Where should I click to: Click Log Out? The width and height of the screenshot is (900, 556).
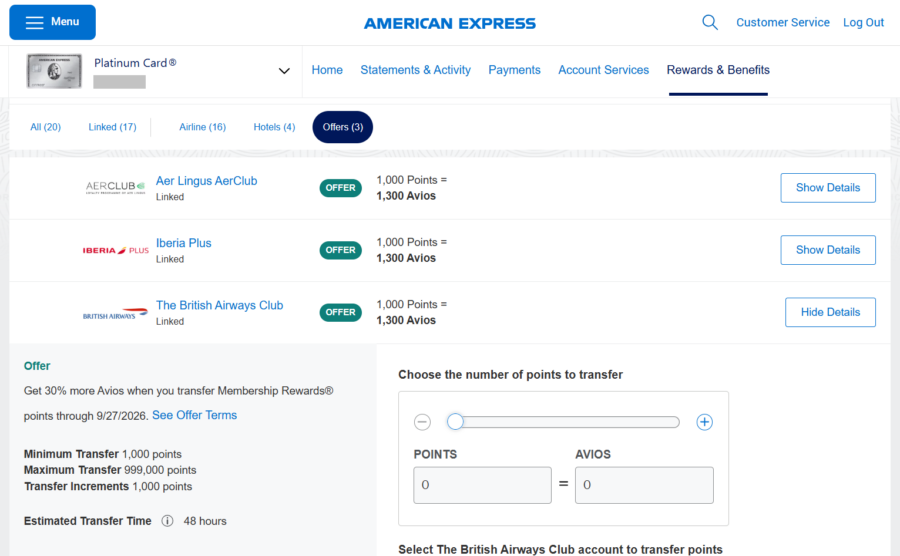click(863, 22)
